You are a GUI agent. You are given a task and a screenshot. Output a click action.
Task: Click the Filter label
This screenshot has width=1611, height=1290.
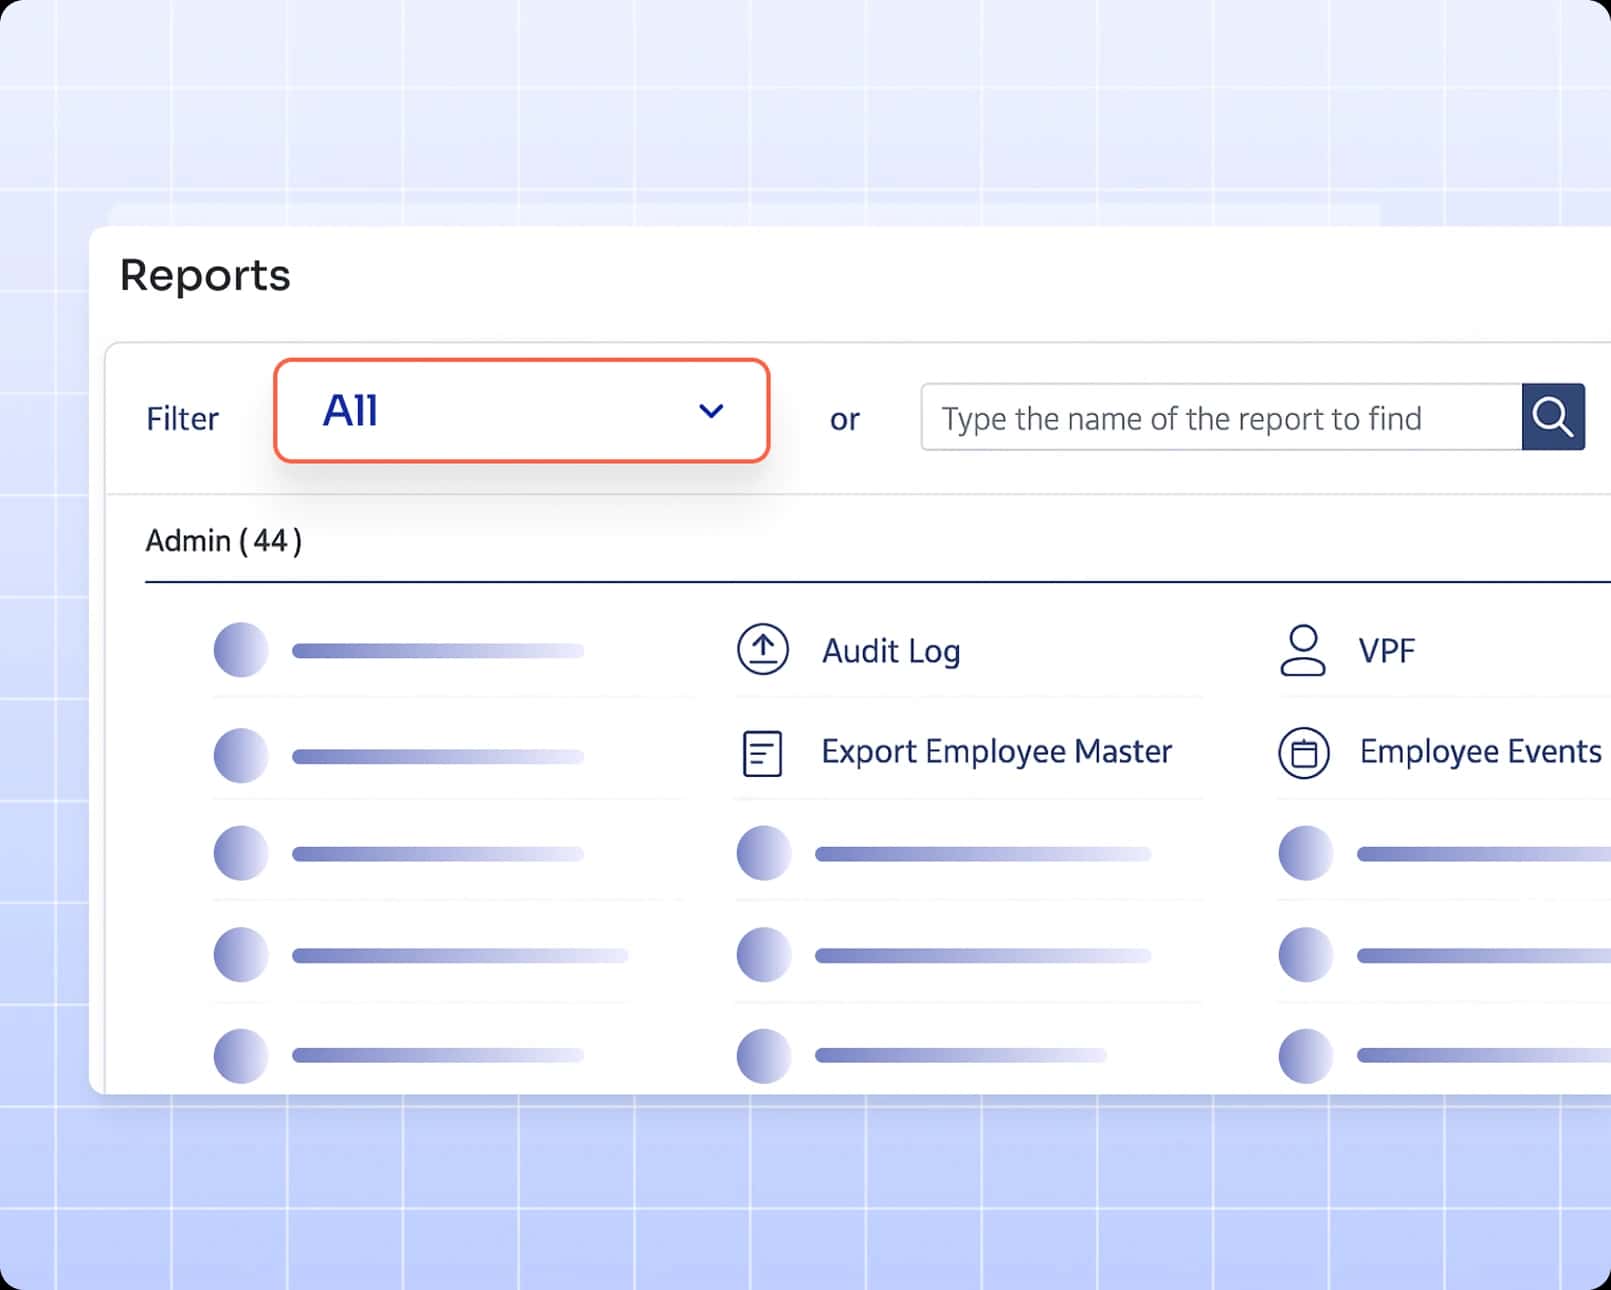182,418
